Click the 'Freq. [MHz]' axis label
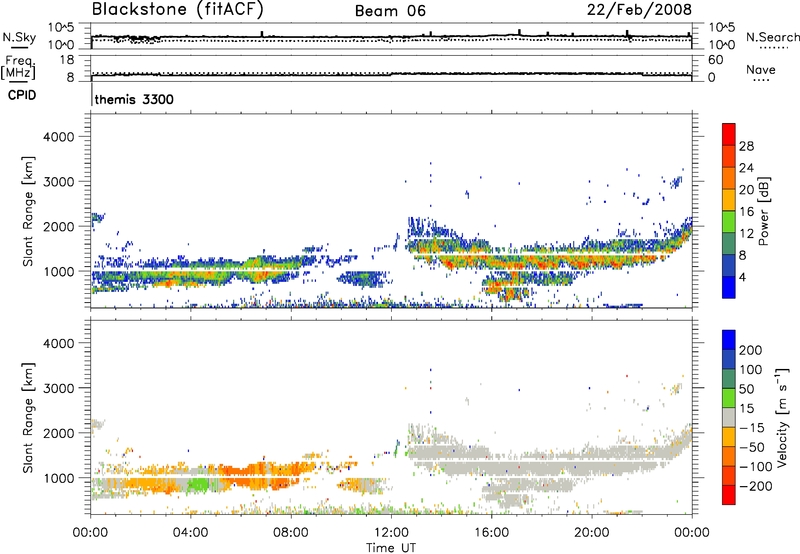800x554 pixels. (x=19, y=68)
